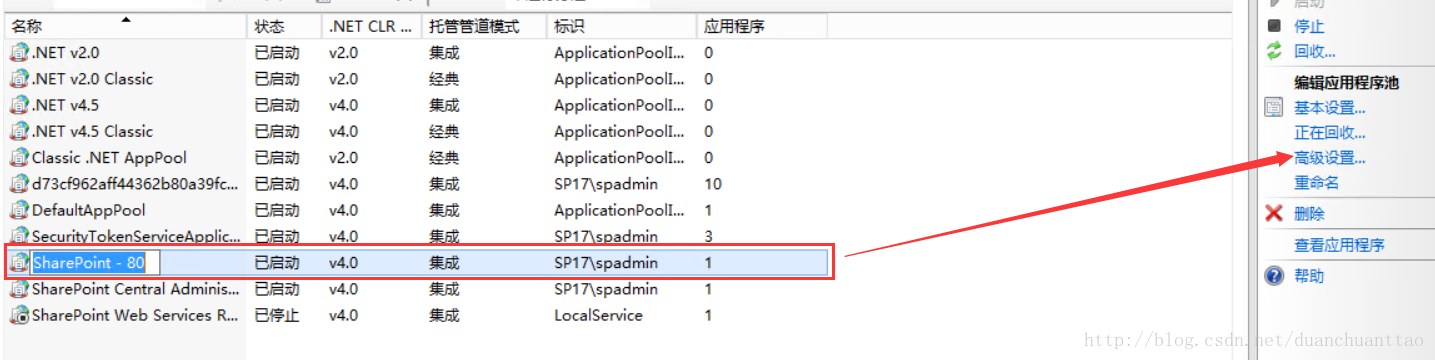Image resolution: width=1435 pixels, height=360 pixels.
Task: Click the application count 3 cell
Action: (x=708, y=236)
